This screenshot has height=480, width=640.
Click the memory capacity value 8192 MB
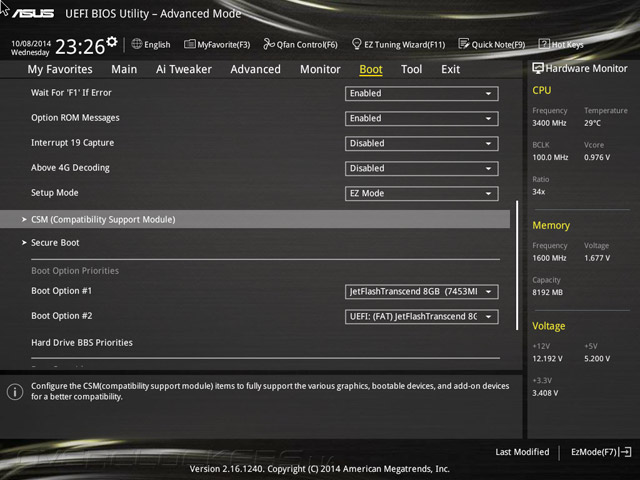[547, 292]
